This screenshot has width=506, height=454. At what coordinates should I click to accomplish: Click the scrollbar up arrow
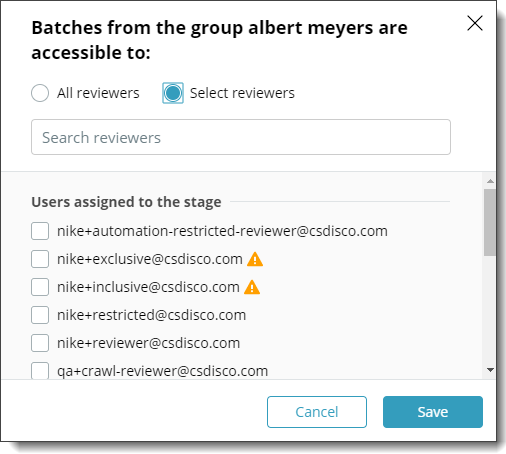click(490, 181)
